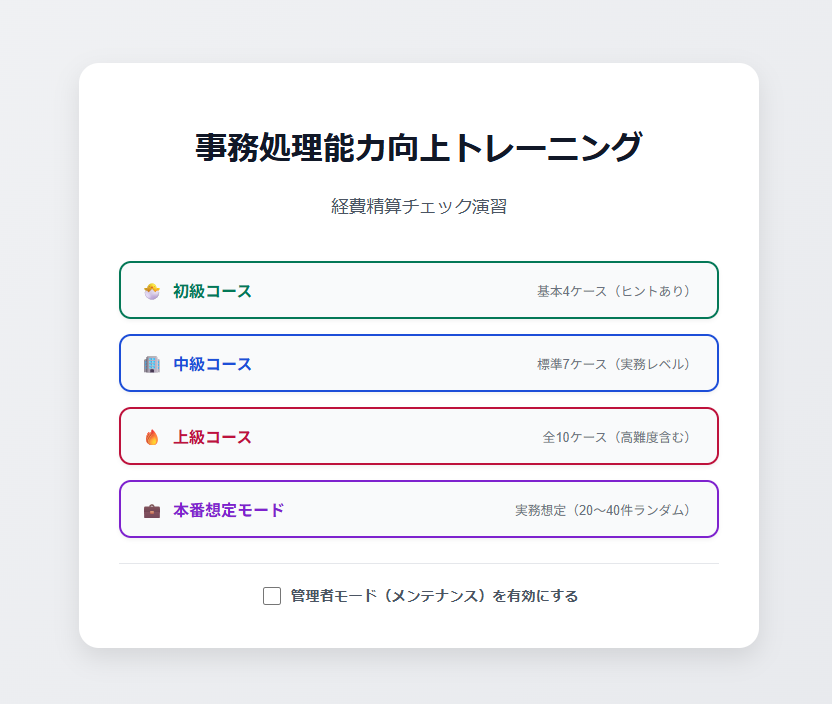
Task: Click the hatching chick icon on 初級コース
Action: point(152,290)
